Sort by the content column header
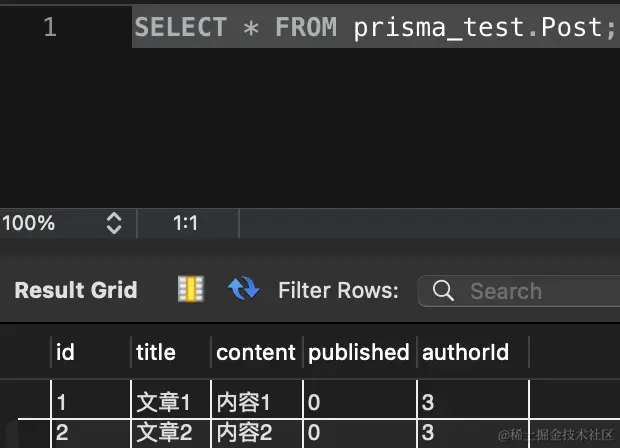 click(257, 352)
